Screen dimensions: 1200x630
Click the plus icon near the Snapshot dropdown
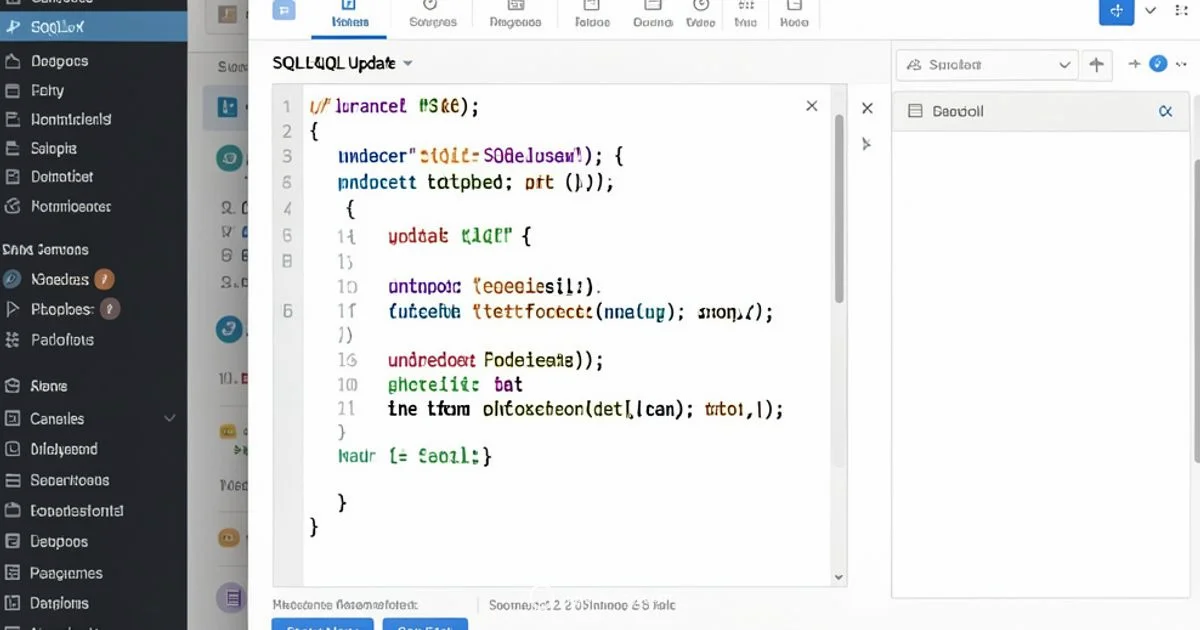1134,64
